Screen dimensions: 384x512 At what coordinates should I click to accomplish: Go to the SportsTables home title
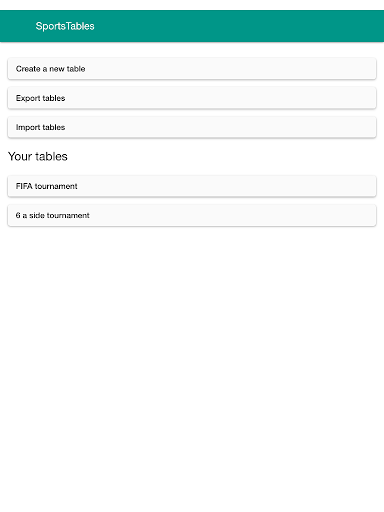(65, 26)
